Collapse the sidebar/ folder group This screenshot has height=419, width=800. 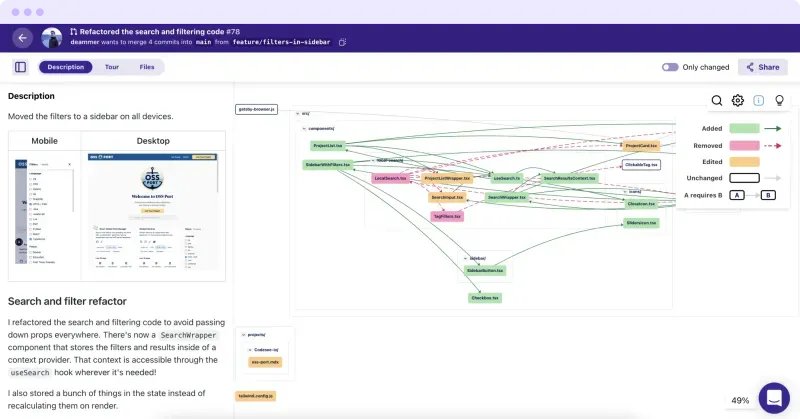click(x=466, y=259)
